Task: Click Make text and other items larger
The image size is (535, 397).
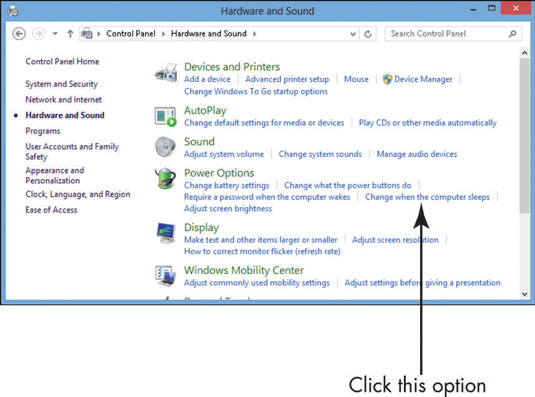Action: [x=261, y=240]
